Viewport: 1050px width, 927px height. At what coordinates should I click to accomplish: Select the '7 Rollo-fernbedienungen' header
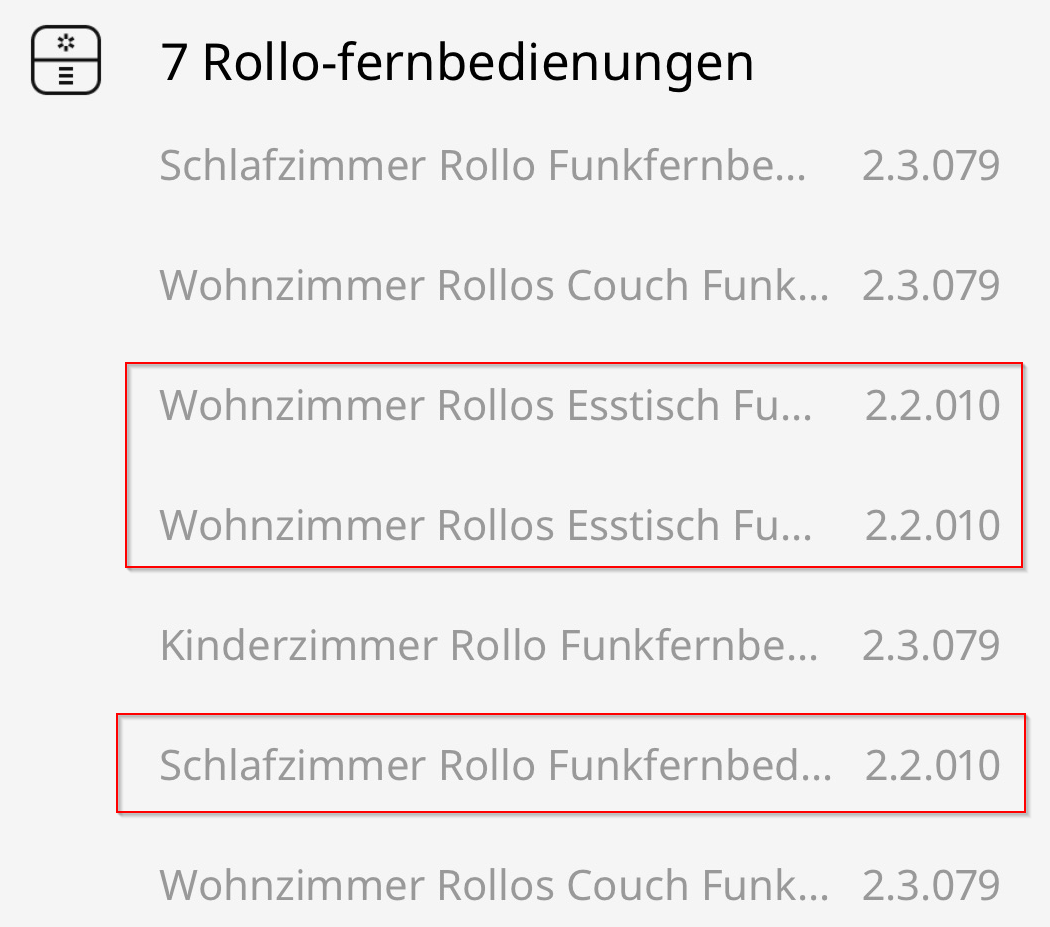(x=456, y=63)
